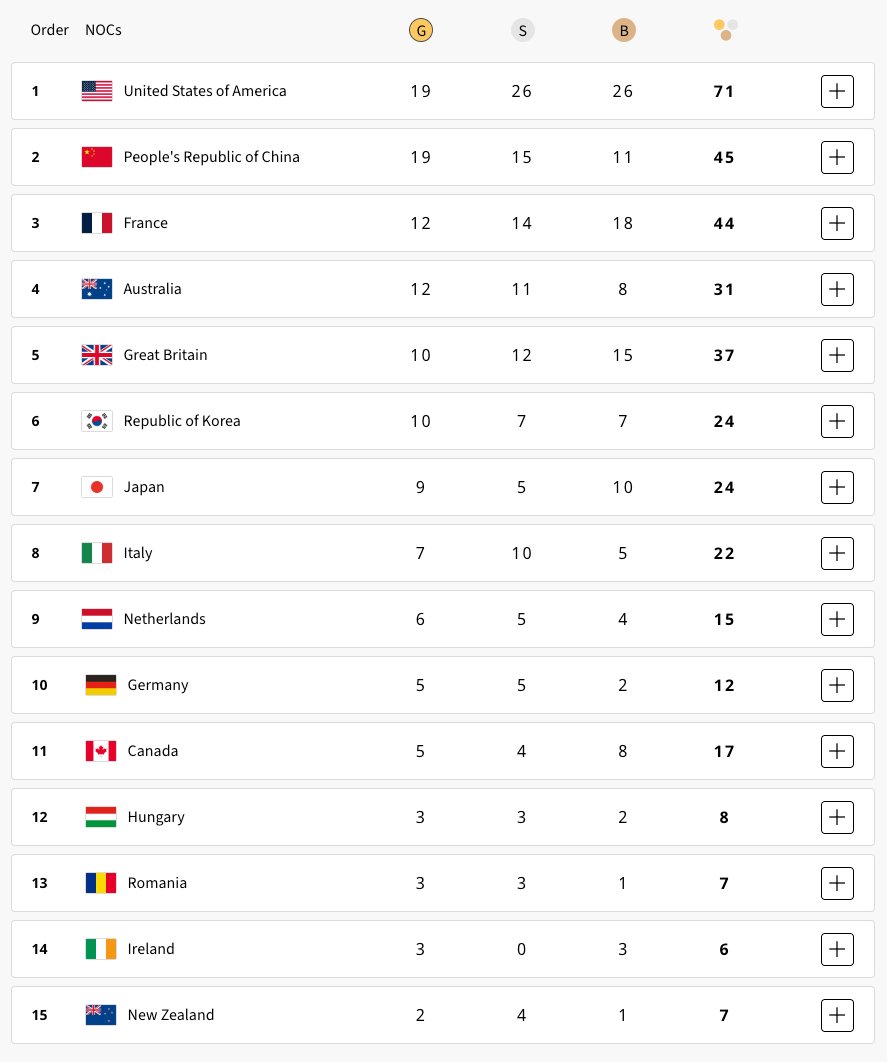
Task: Expand the New Zealand row details
Action: [837, 1015]
